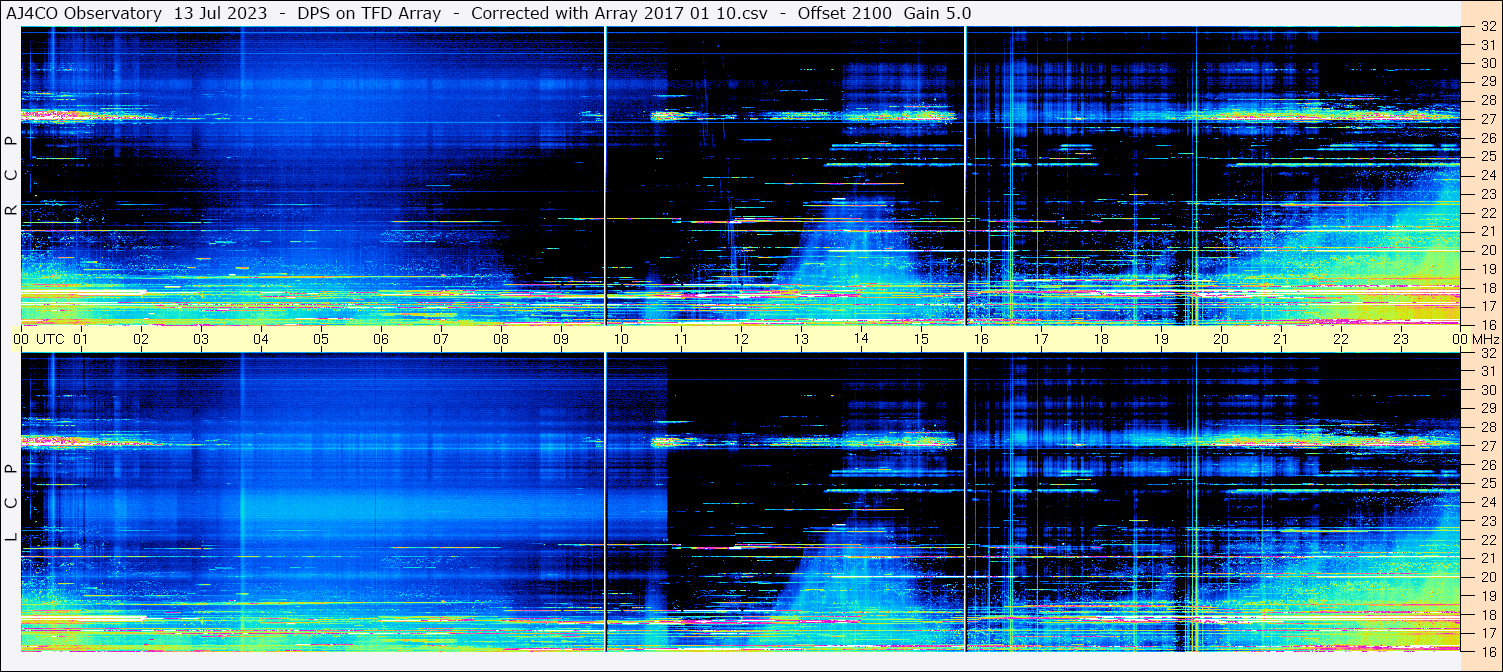Viewport: 1503px width, 672px height.
Task: Select hour "13" on the UTC time axis
Action: click(801, 339)
